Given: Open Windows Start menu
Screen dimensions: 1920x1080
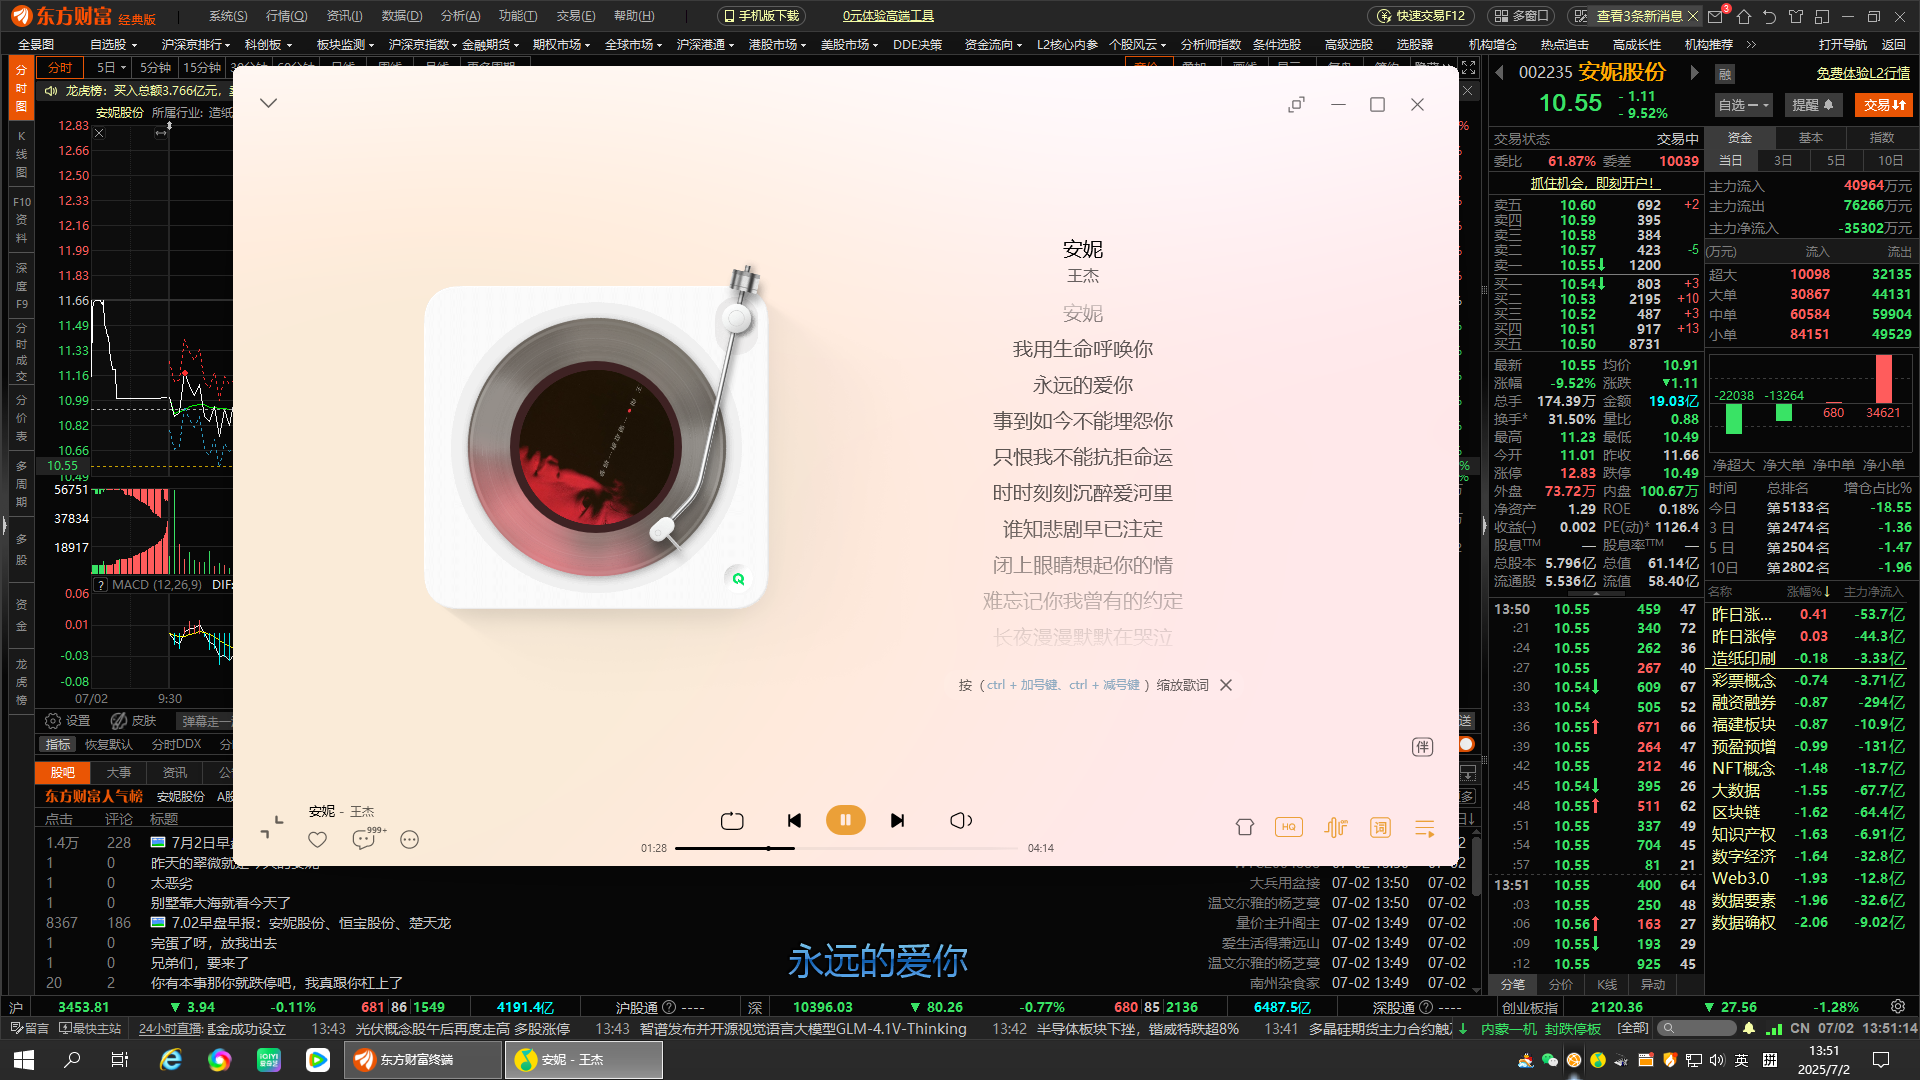Looking at the screenshot, I should click(24, 1060).
